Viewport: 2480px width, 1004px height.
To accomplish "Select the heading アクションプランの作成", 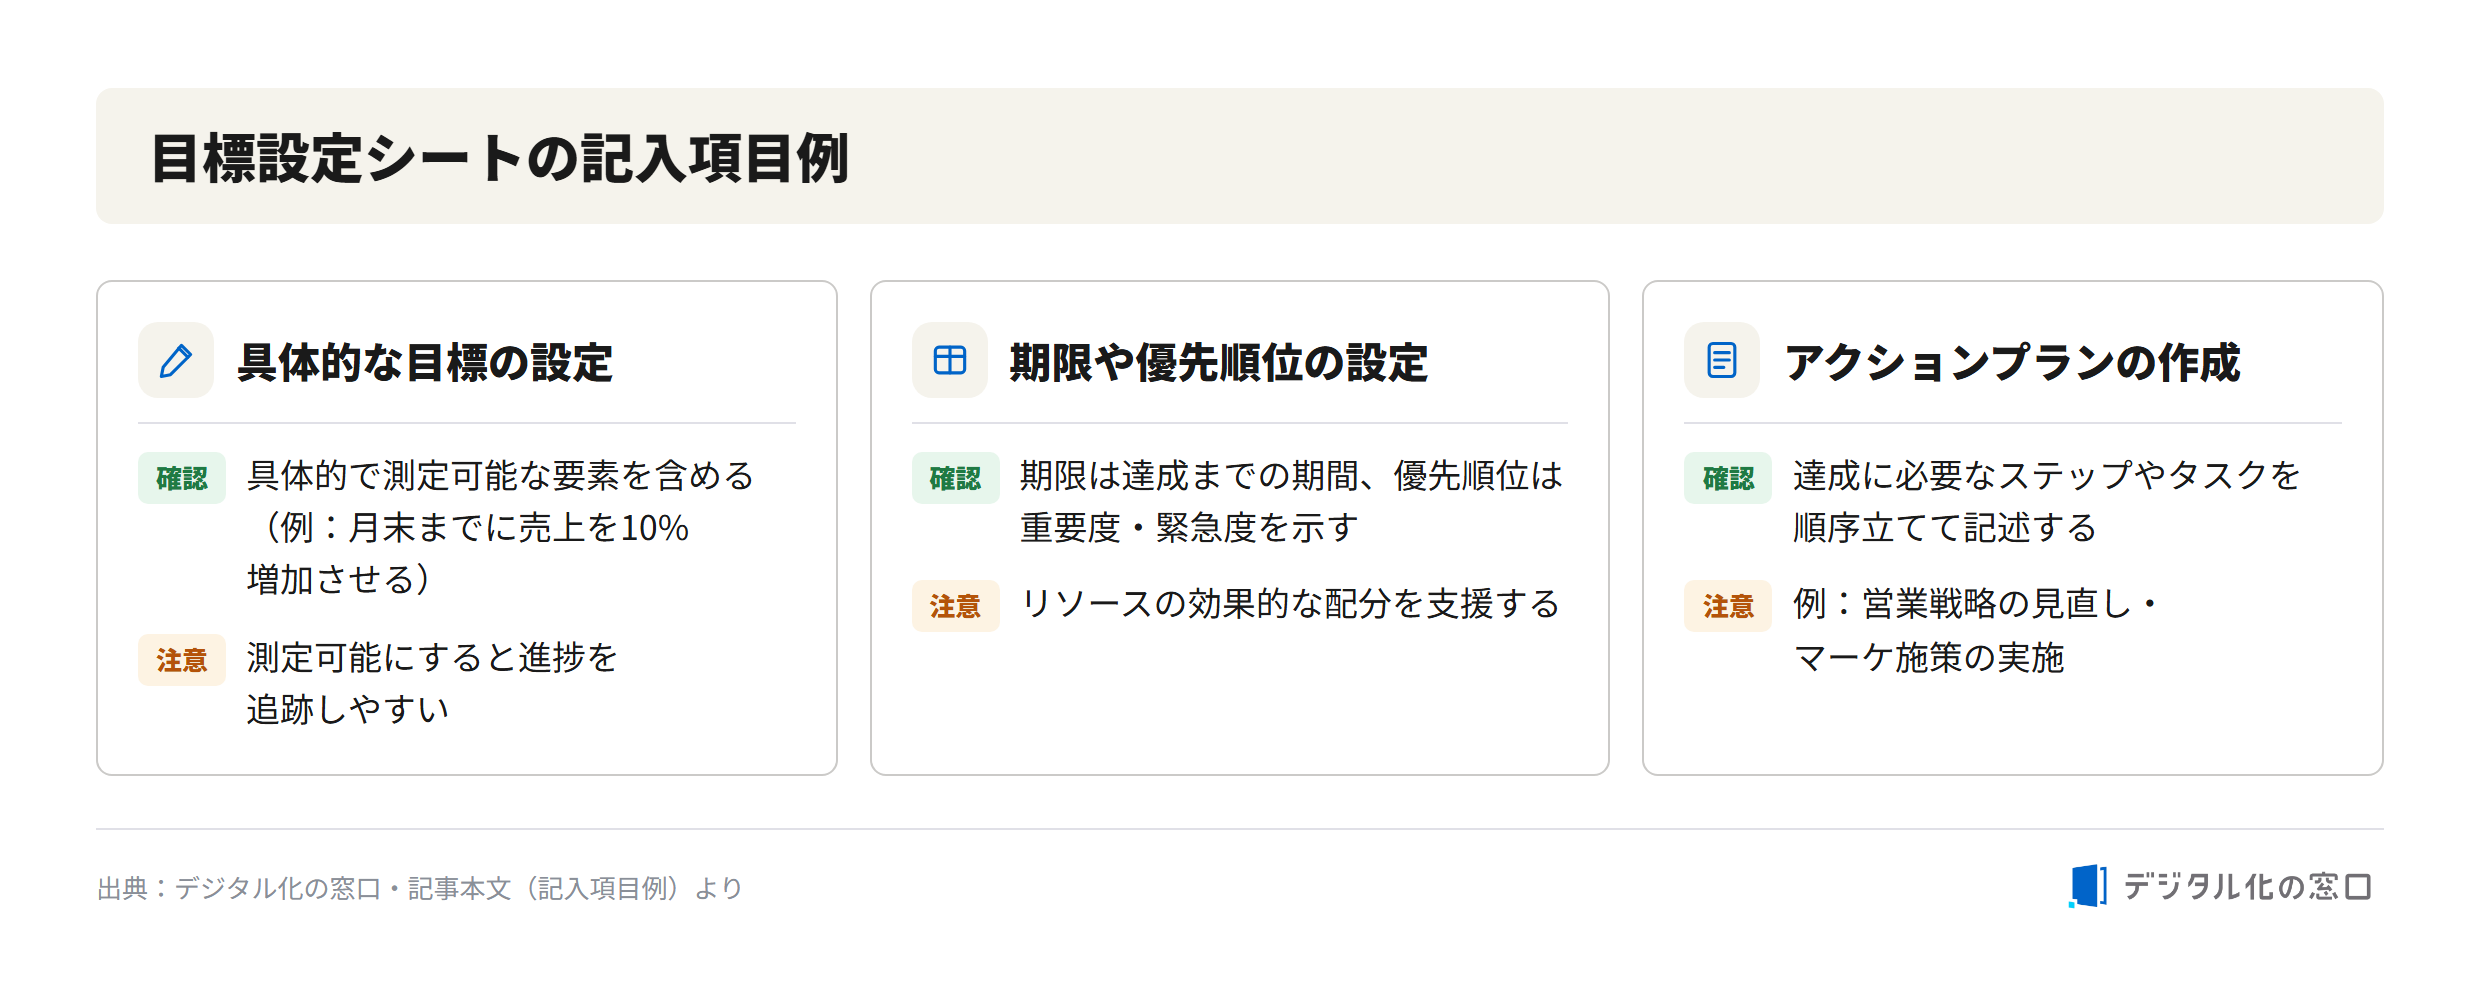I will 2012,362.
